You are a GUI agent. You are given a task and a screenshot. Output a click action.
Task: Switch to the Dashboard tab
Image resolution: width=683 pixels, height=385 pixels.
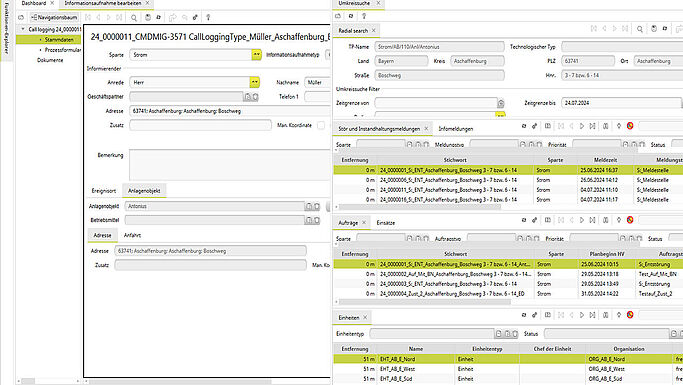(x=34, y=3)
